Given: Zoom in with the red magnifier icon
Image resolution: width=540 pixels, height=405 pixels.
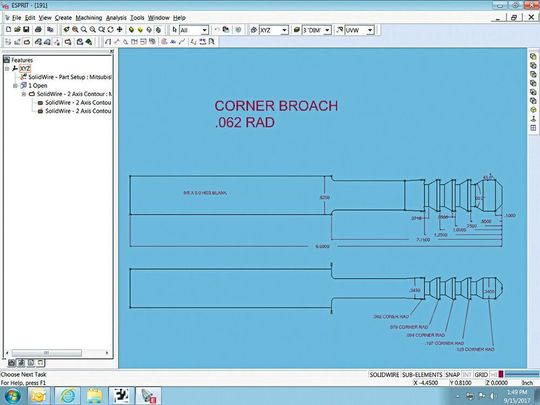Looking at the screenshot, I should pyautogui.click(x=75, y=30).
